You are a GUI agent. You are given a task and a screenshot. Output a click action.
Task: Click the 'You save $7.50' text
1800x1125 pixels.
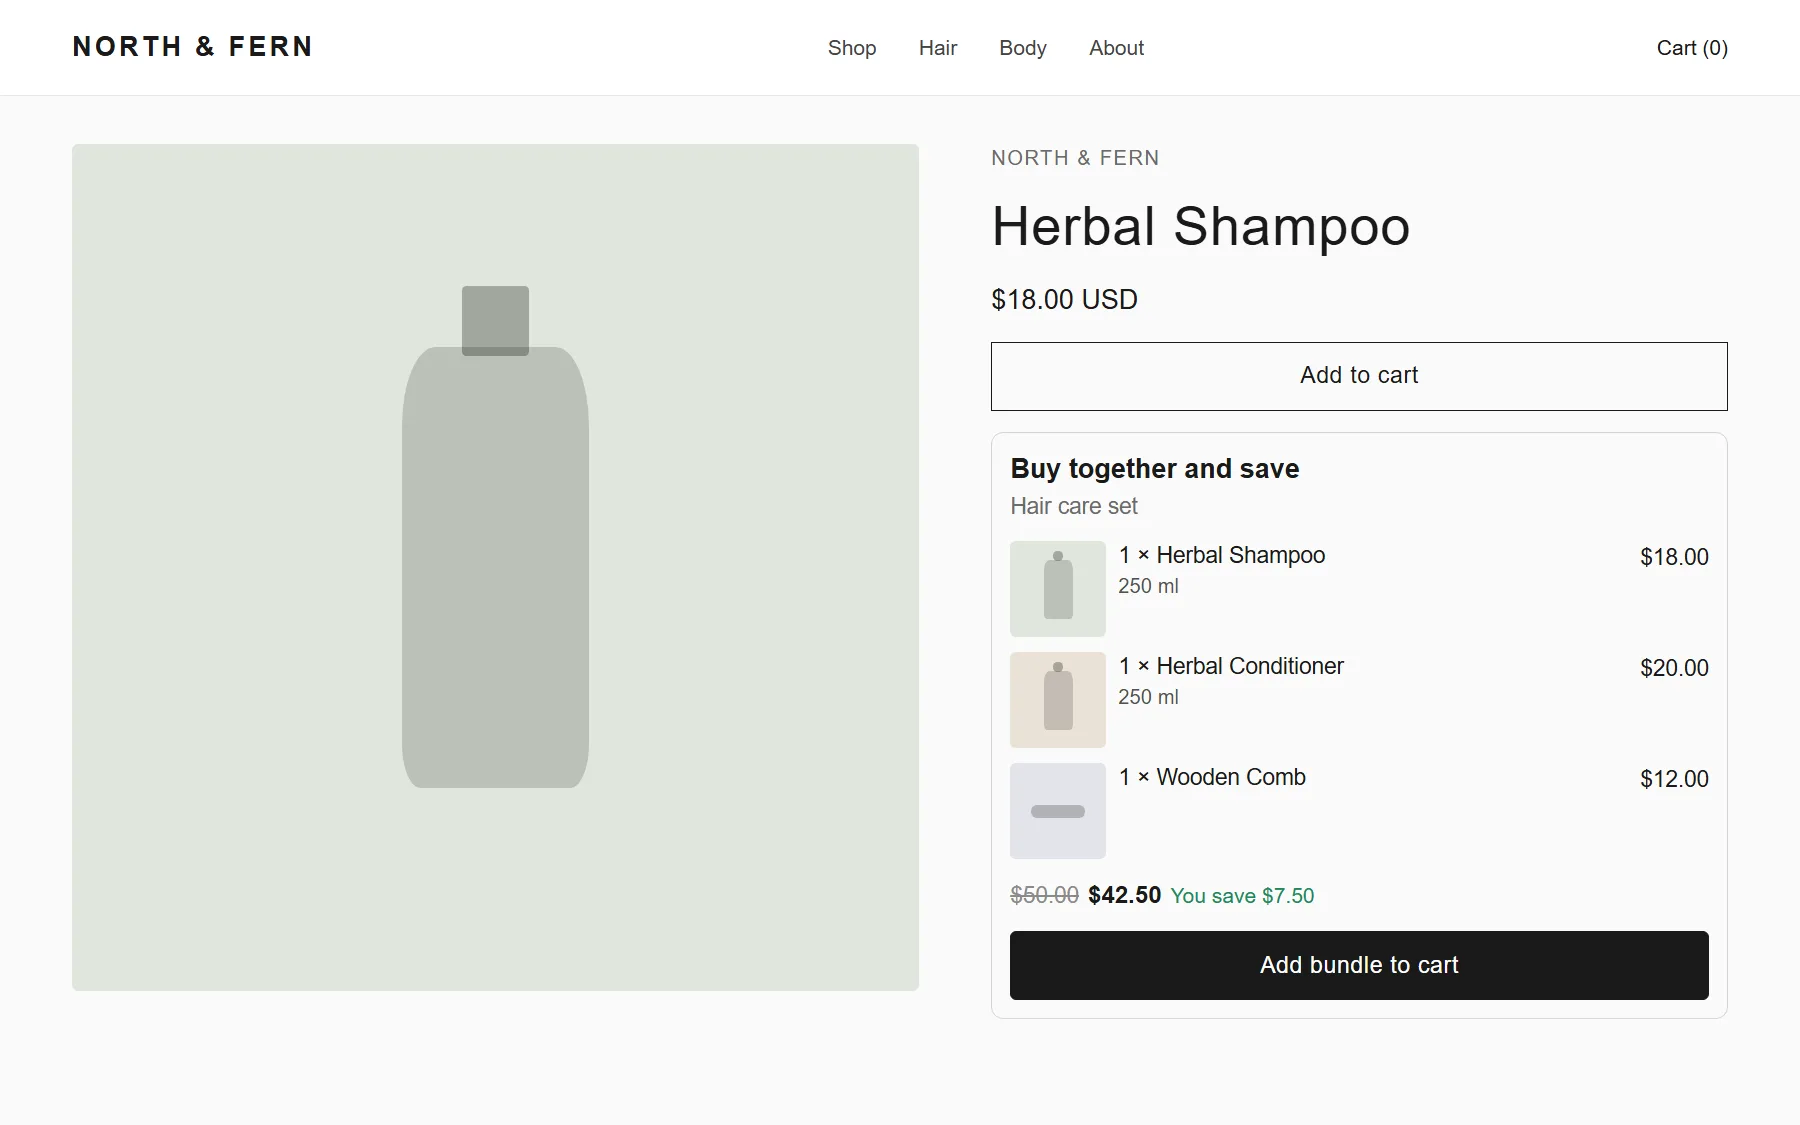[x=1242, y=896]
